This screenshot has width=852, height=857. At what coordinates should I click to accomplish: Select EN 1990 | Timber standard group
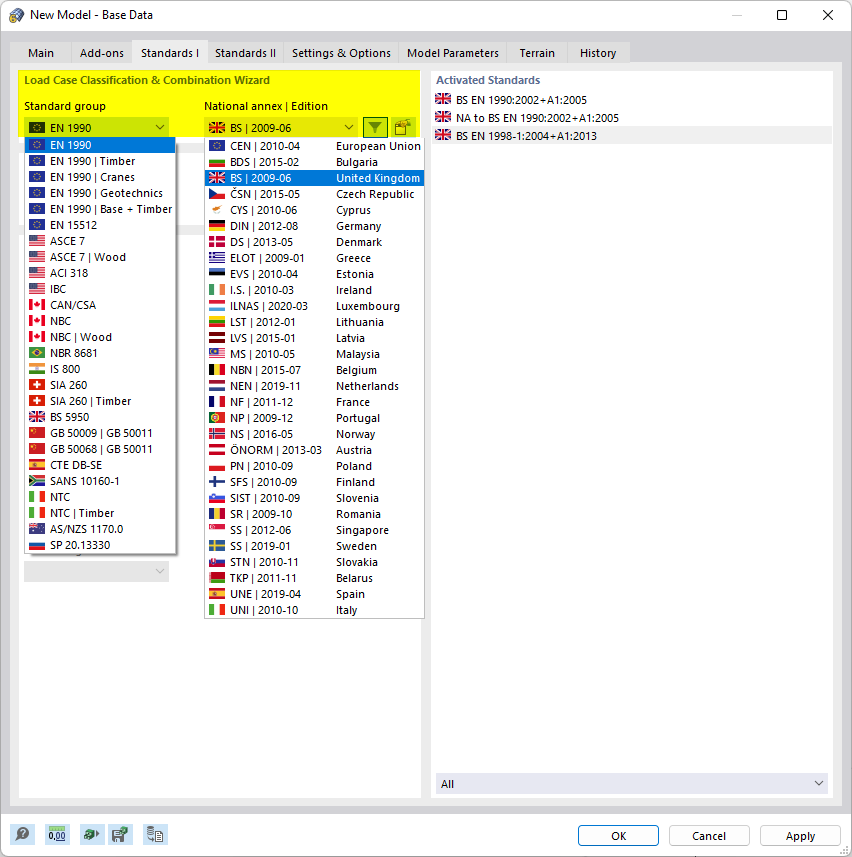101,161
